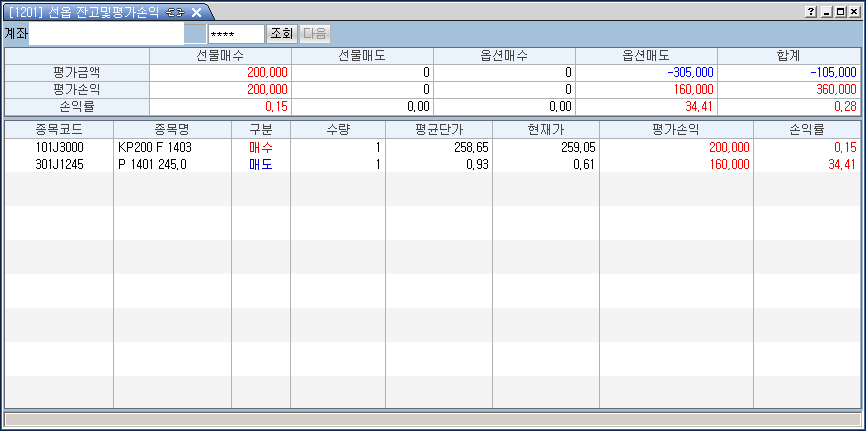This screenshot has width=866, height=431.
Task: Open the account dropdown next to 계좌 field
Action: tap(194, 34)
